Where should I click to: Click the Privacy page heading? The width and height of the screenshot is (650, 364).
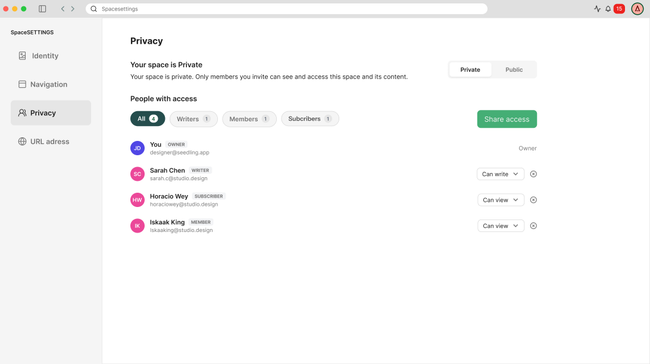pyautogui.click(x=146, y=41)
